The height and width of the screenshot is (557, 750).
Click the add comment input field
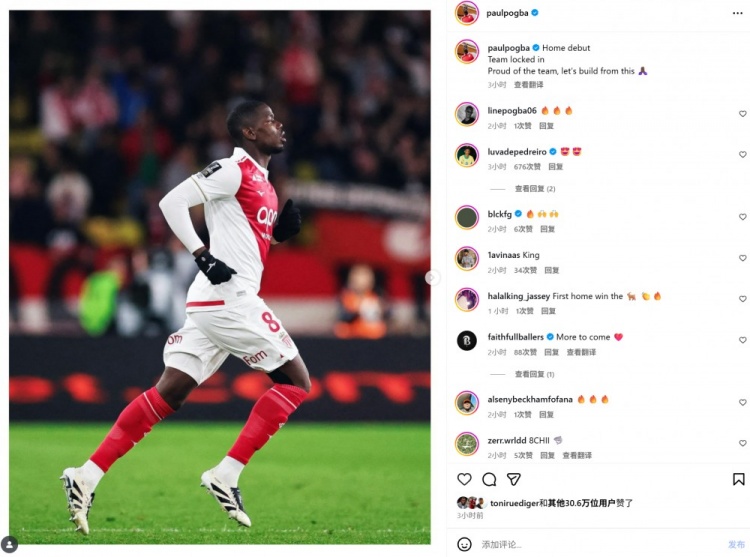[598, 544]
